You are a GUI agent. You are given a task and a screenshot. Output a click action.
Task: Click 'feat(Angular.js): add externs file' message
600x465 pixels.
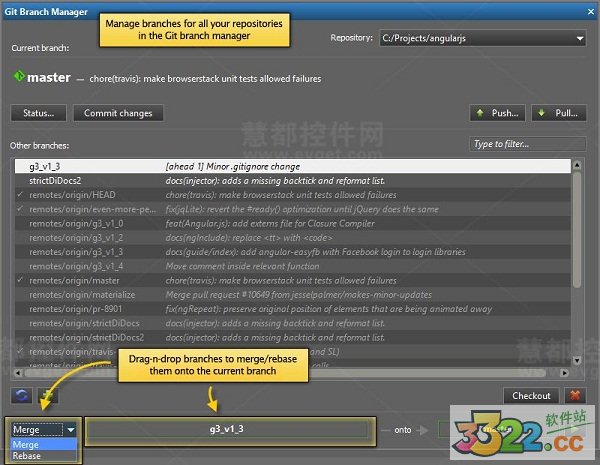(270, 224)
